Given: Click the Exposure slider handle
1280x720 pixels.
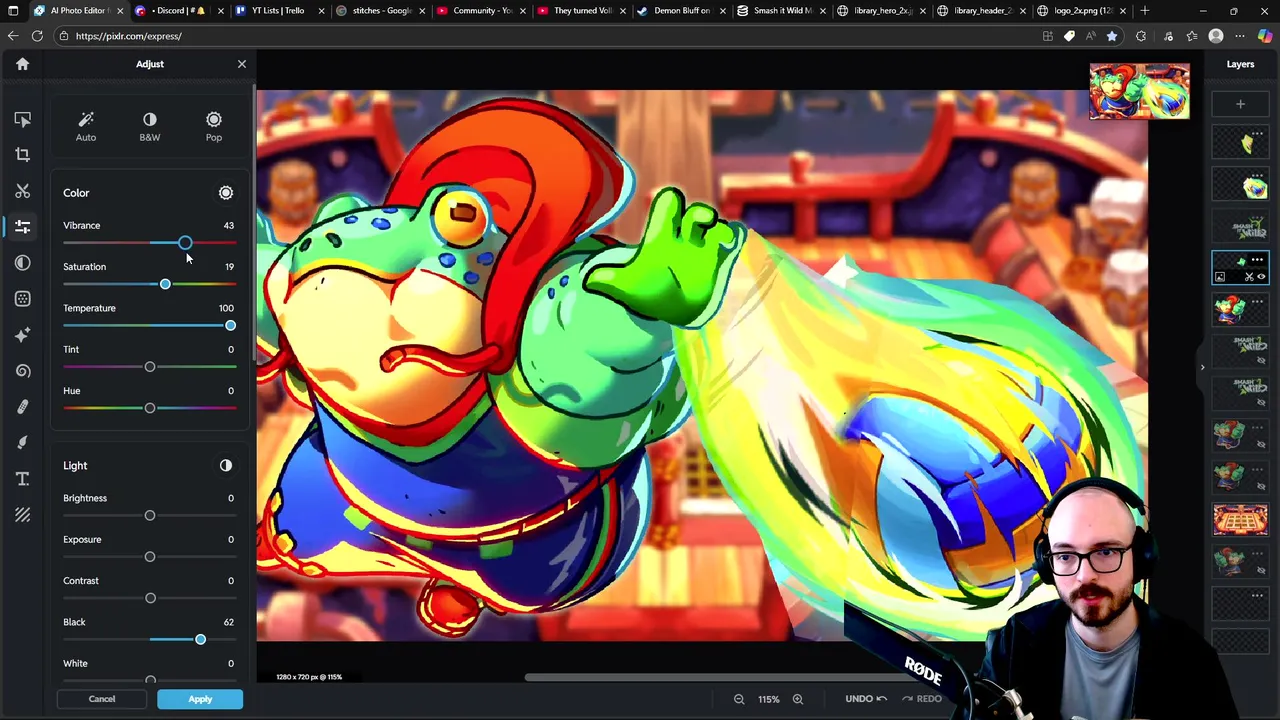Looking at the screenshot, I should [150, 557].
